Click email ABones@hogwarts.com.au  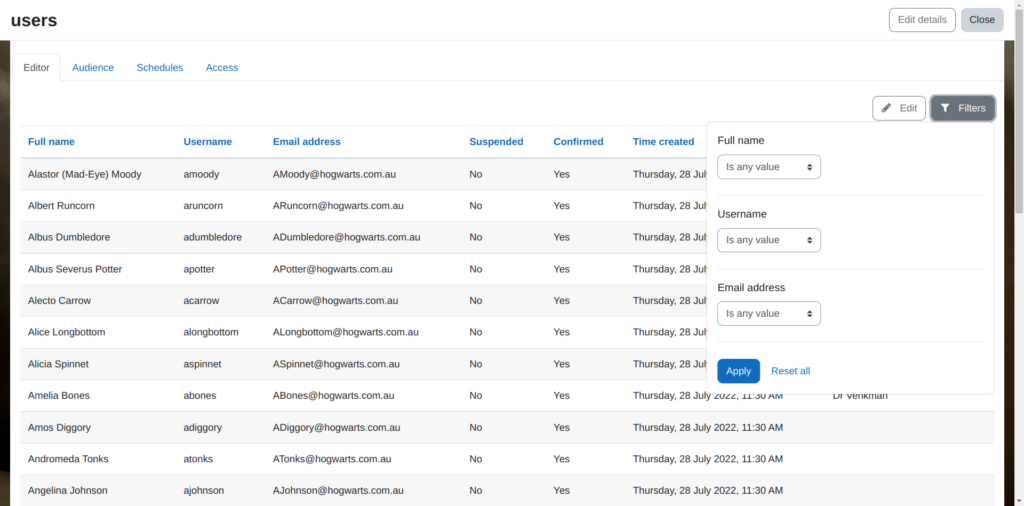coord(334,395)
